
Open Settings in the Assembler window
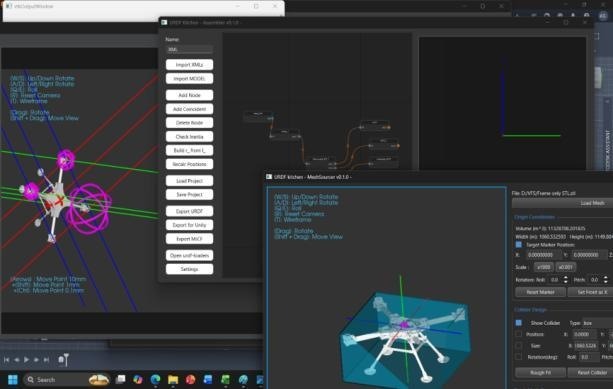click(189, 269)
